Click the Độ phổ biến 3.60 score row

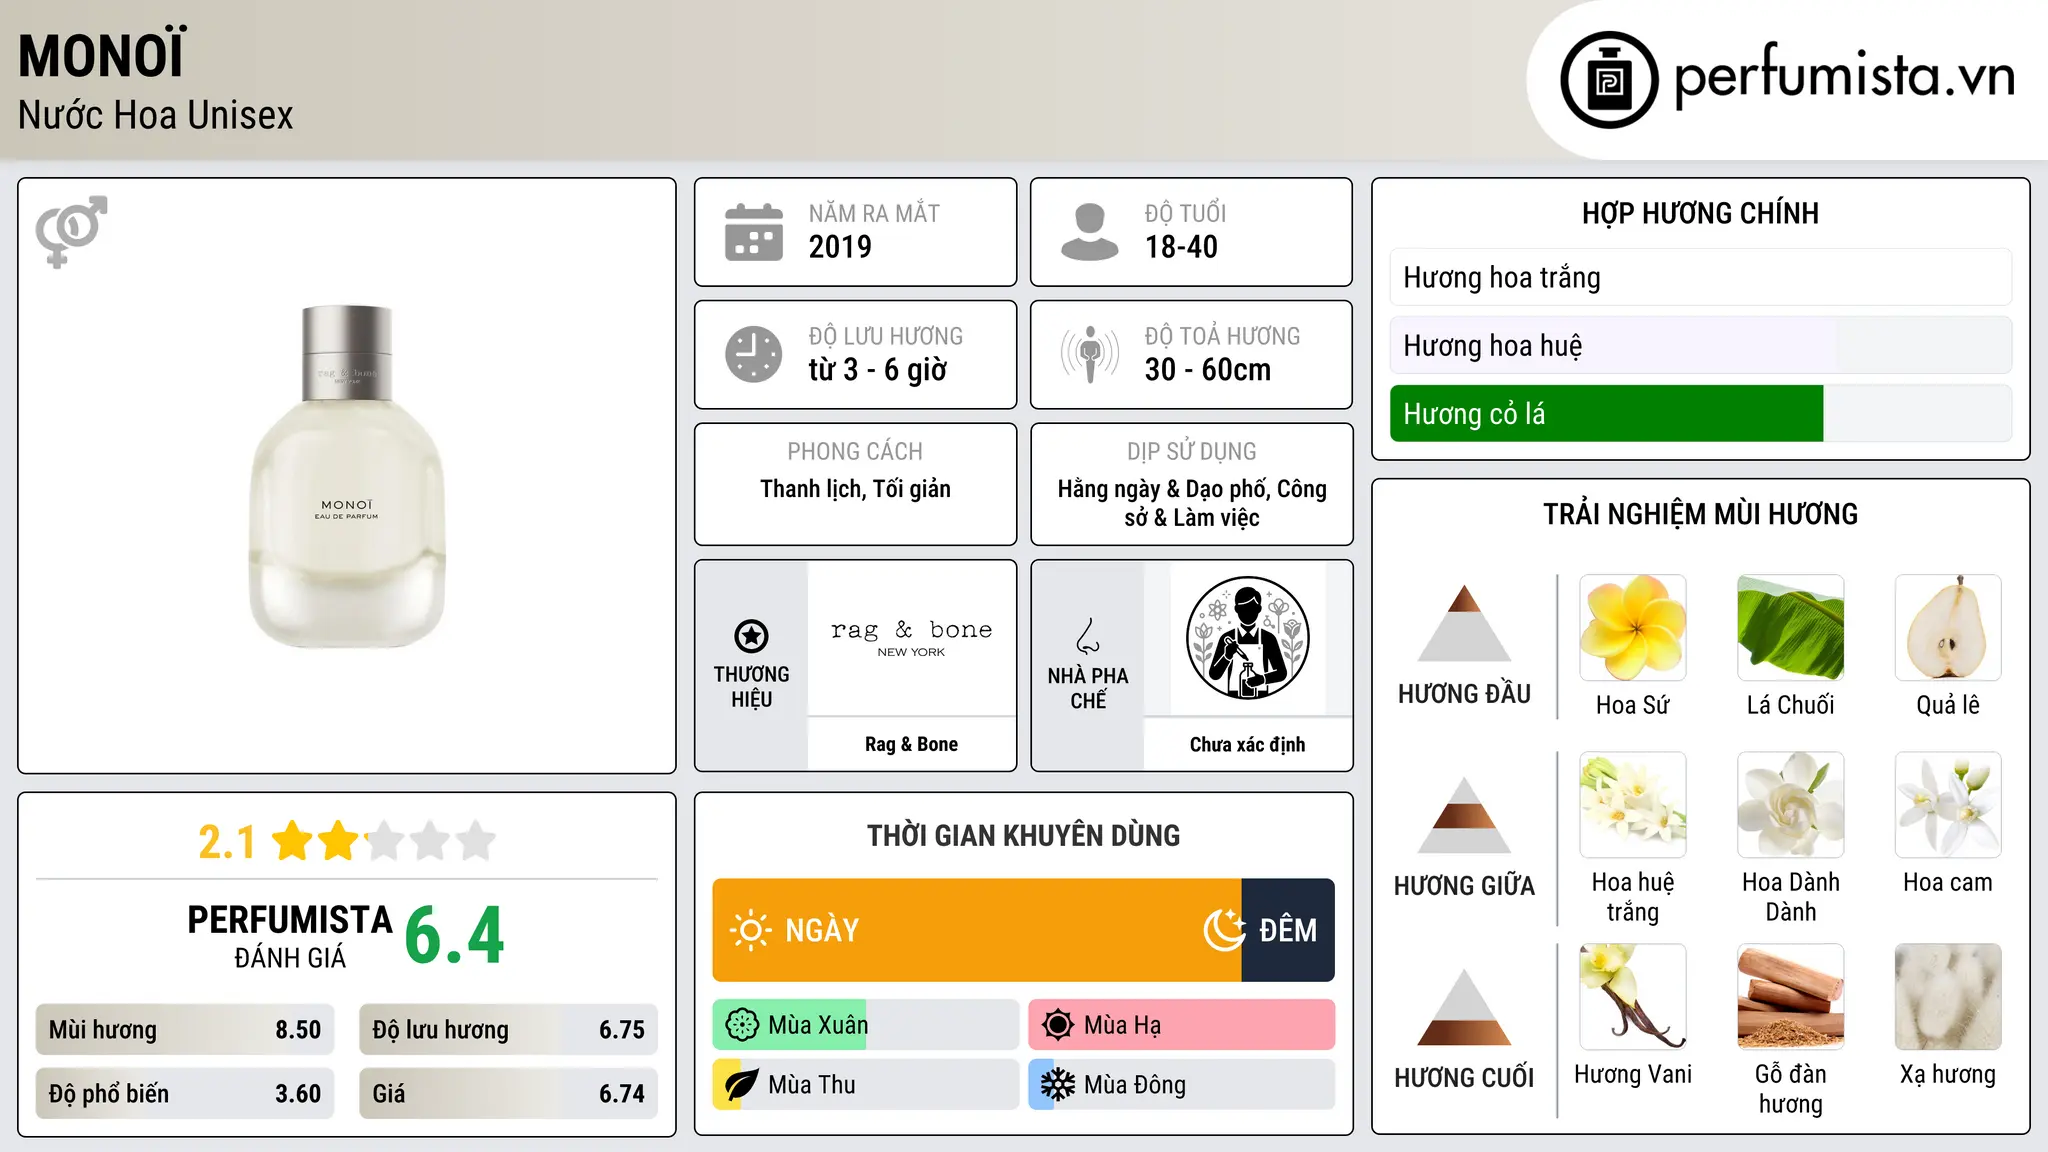click(185, 1093)
